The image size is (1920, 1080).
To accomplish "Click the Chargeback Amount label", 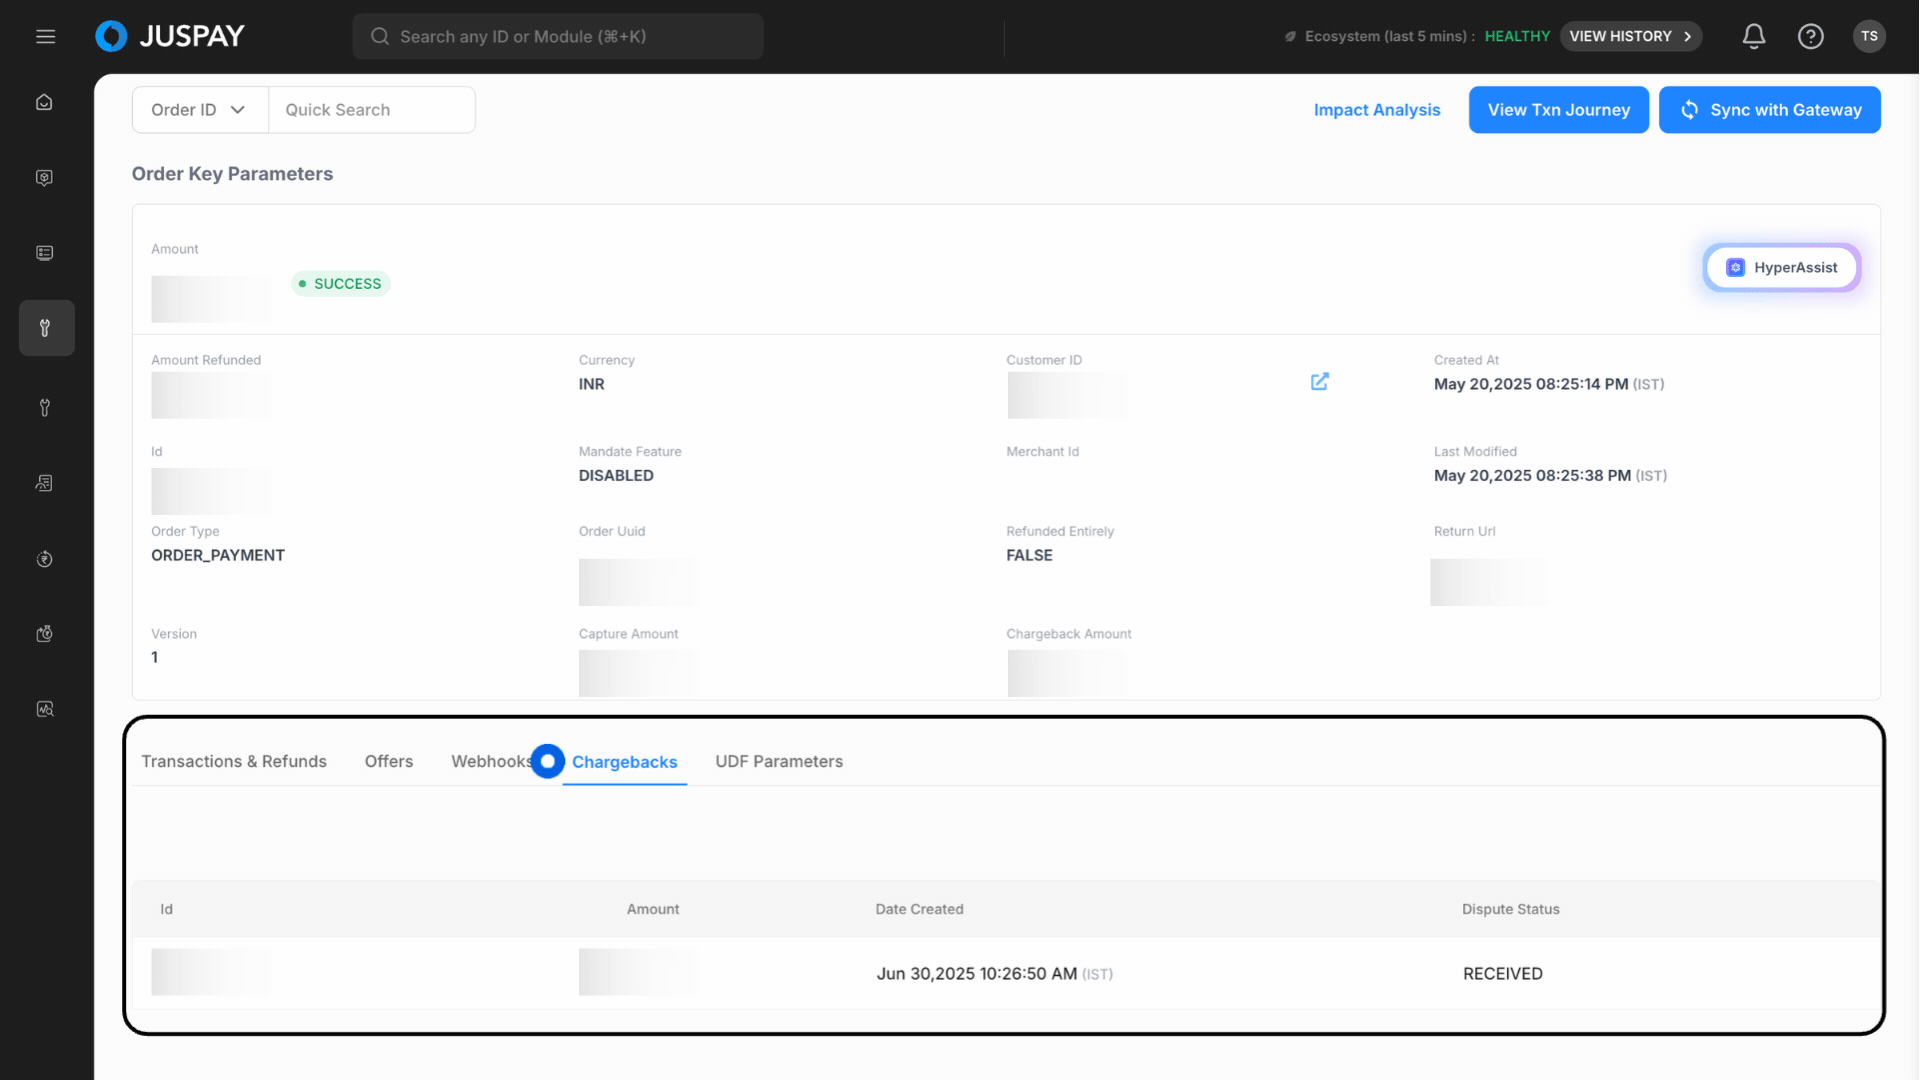I will pyautogui.click(x=1069, y=634).
